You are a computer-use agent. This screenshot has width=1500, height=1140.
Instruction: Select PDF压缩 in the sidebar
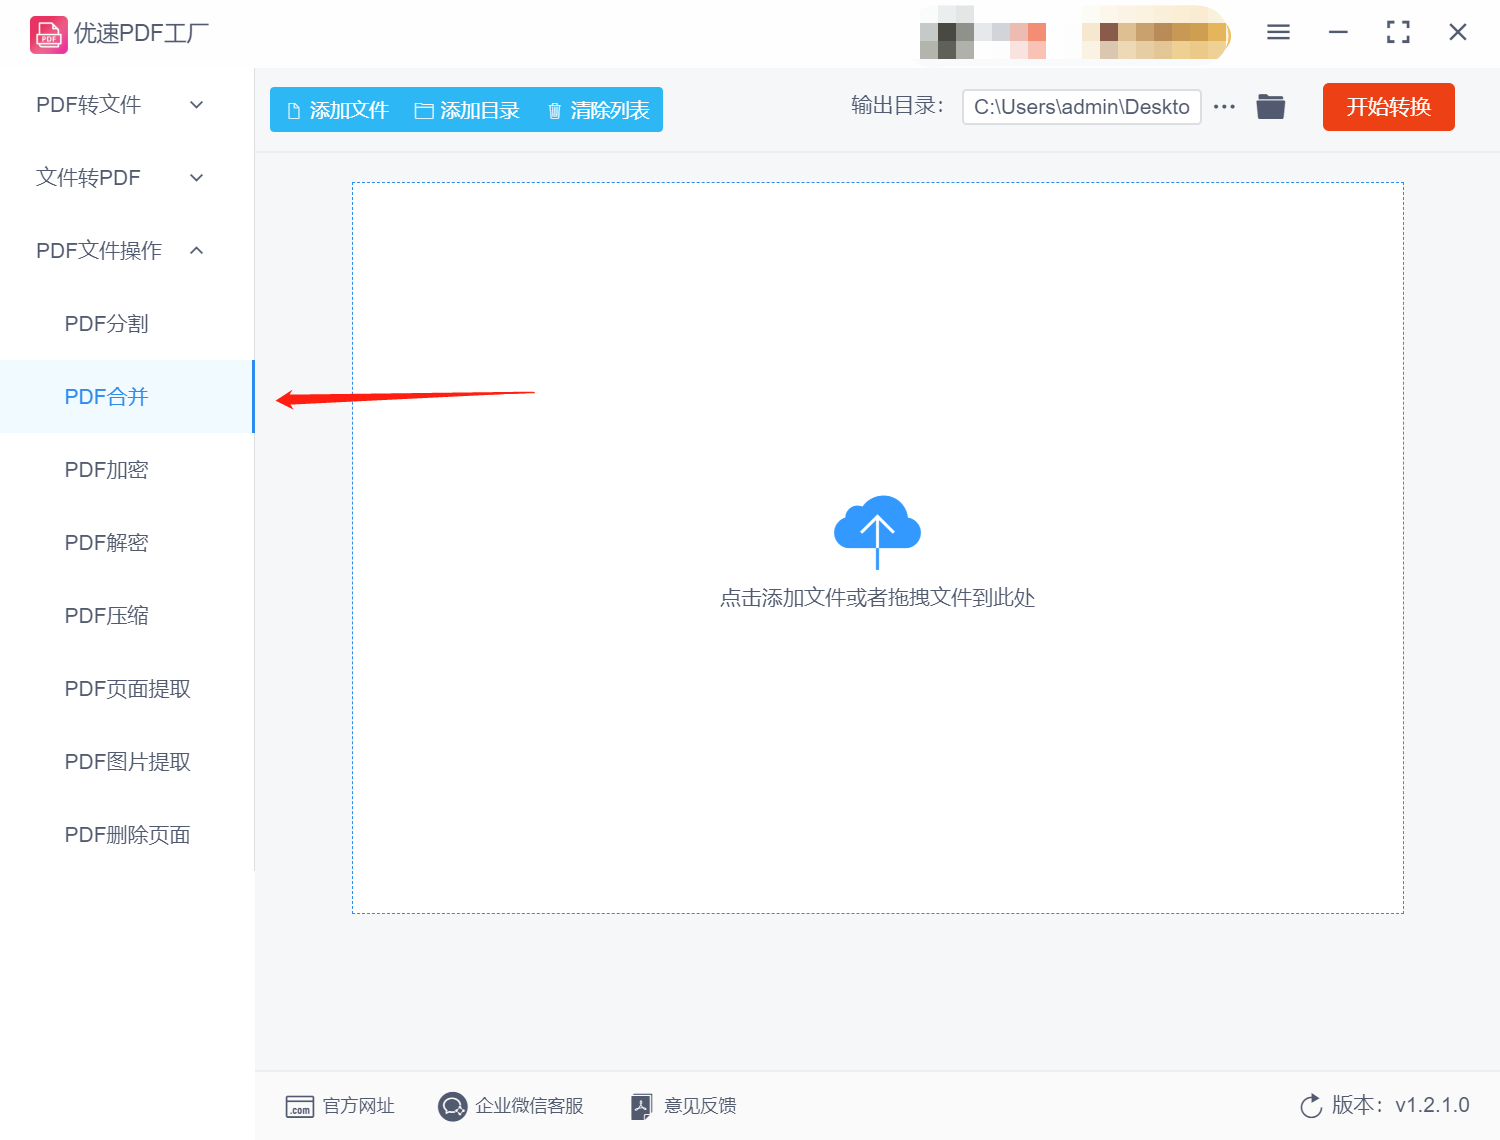pos(127,616)
